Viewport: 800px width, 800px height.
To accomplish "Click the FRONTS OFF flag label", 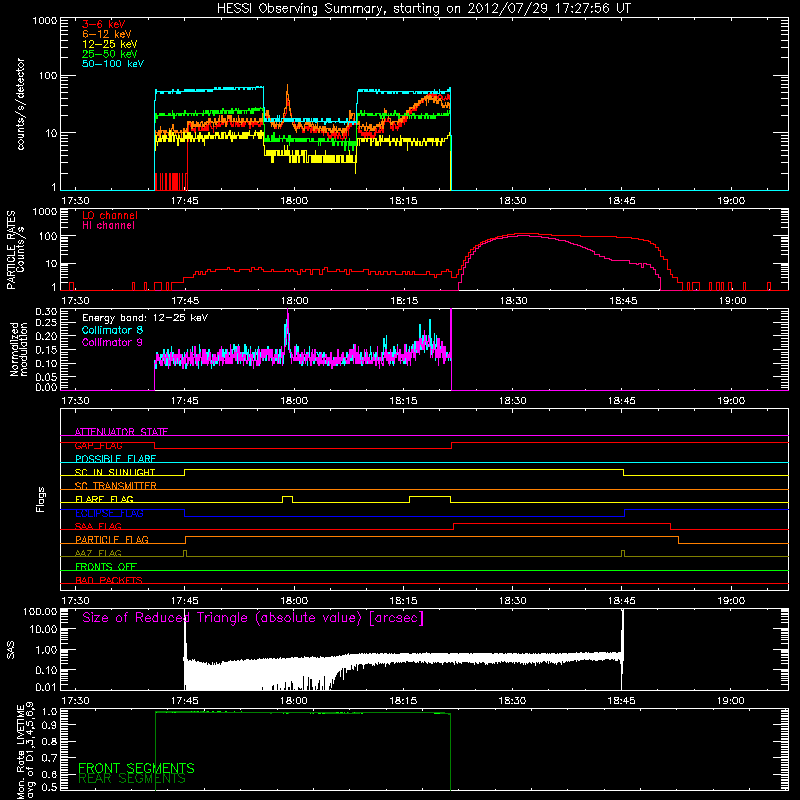I will 105,567.
